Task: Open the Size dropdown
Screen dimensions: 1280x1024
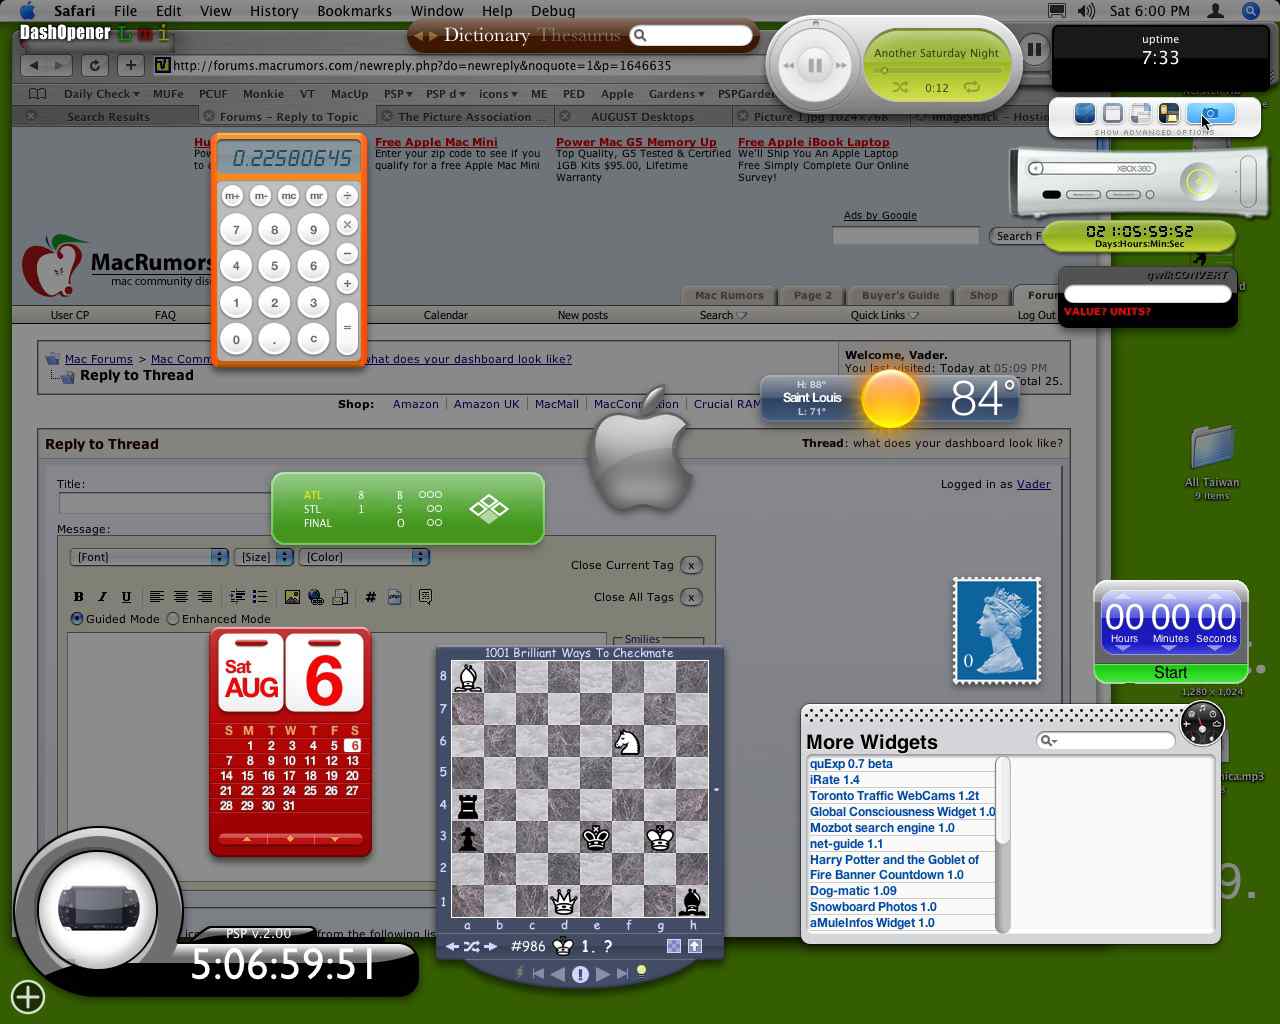Action: (264, 557)
